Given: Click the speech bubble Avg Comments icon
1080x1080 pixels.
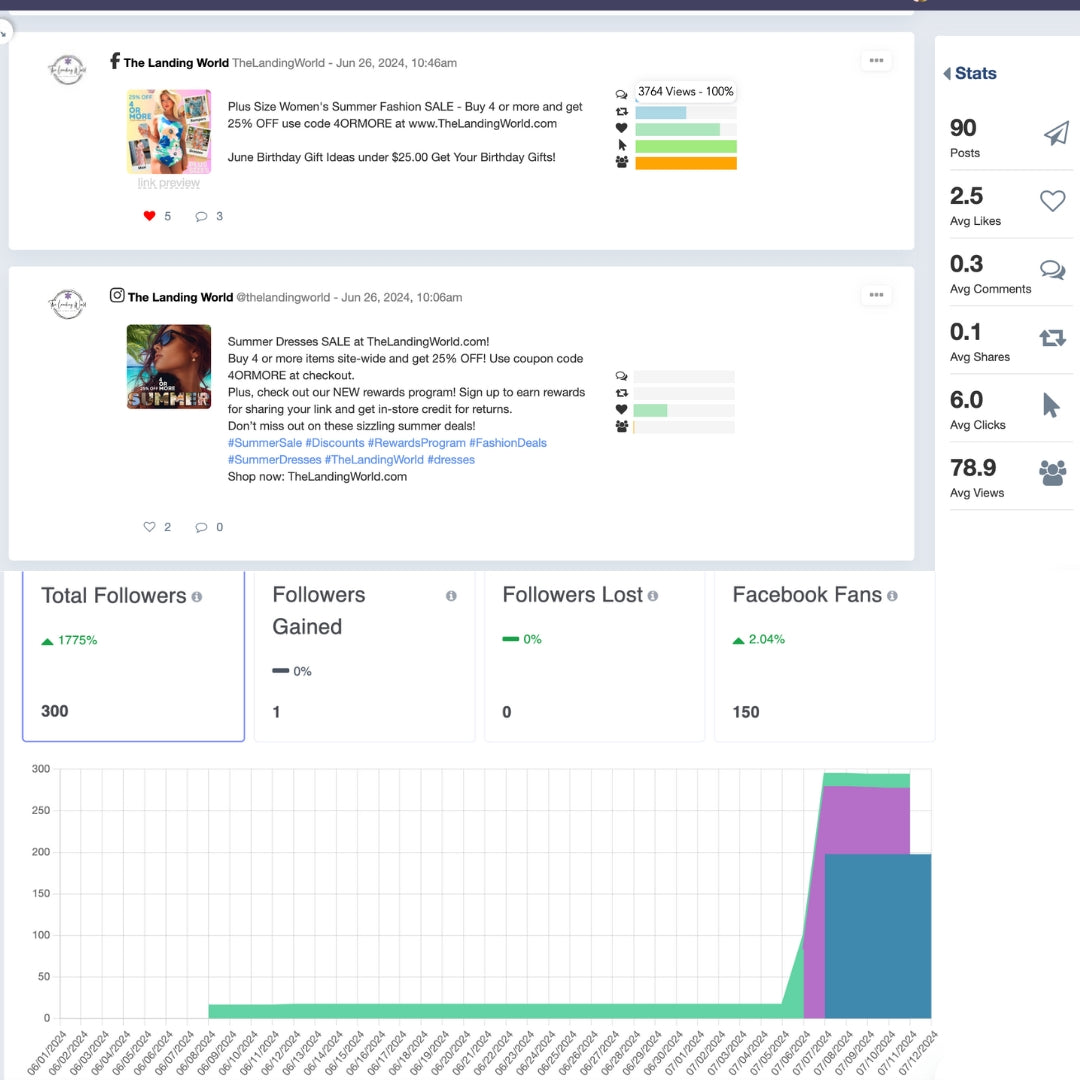Looking at the screenshot, I should [1052, 270].
